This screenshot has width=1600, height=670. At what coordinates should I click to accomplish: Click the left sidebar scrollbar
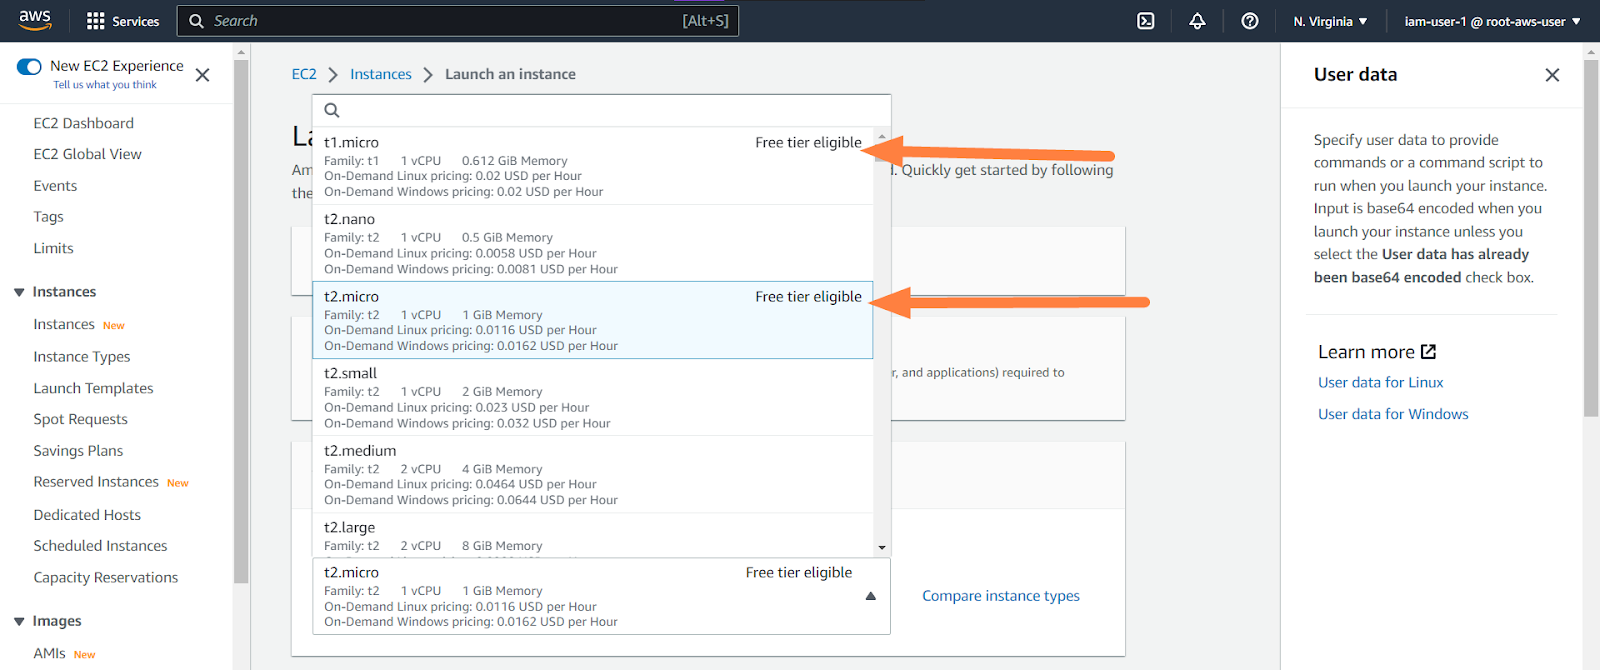click(241, 320)
